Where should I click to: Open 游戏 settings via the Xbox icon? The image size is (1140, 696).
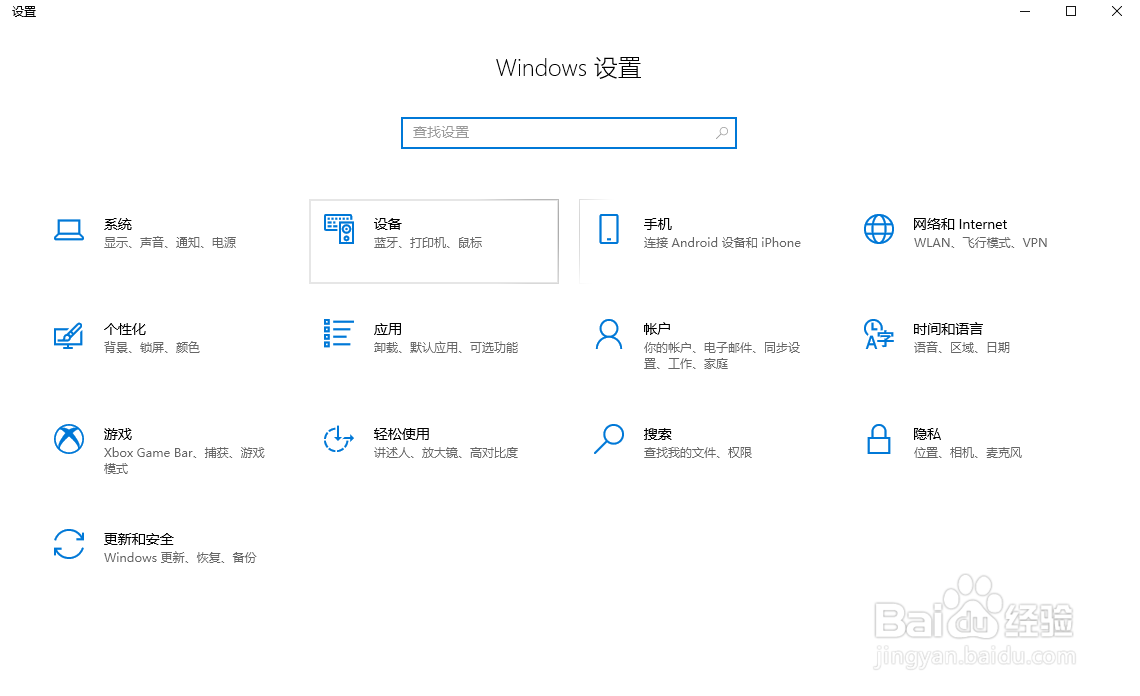coord(68,440)
